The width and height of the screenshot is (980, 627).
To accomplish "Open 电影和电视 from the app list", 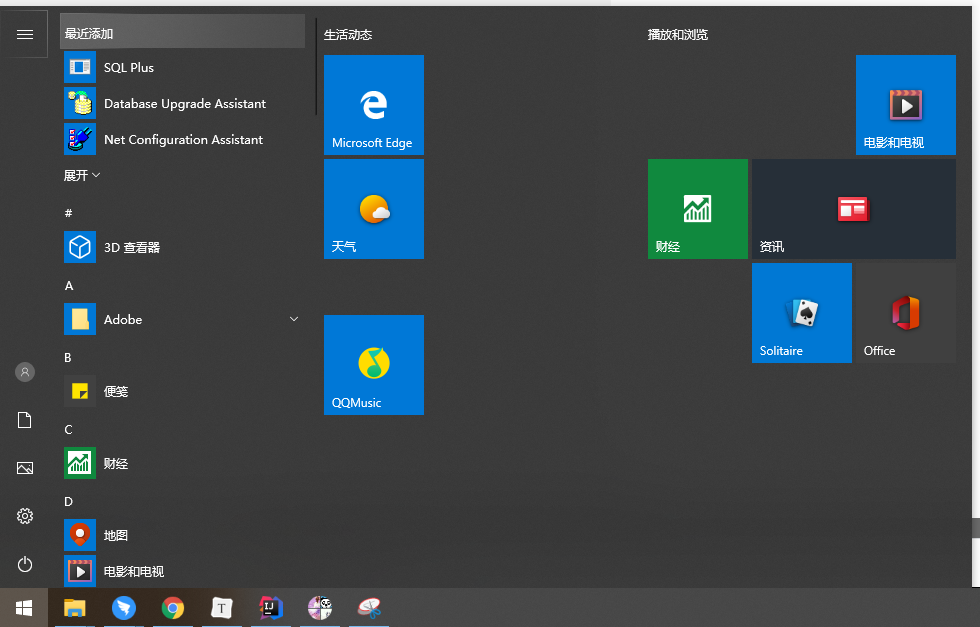I will 184,571.
